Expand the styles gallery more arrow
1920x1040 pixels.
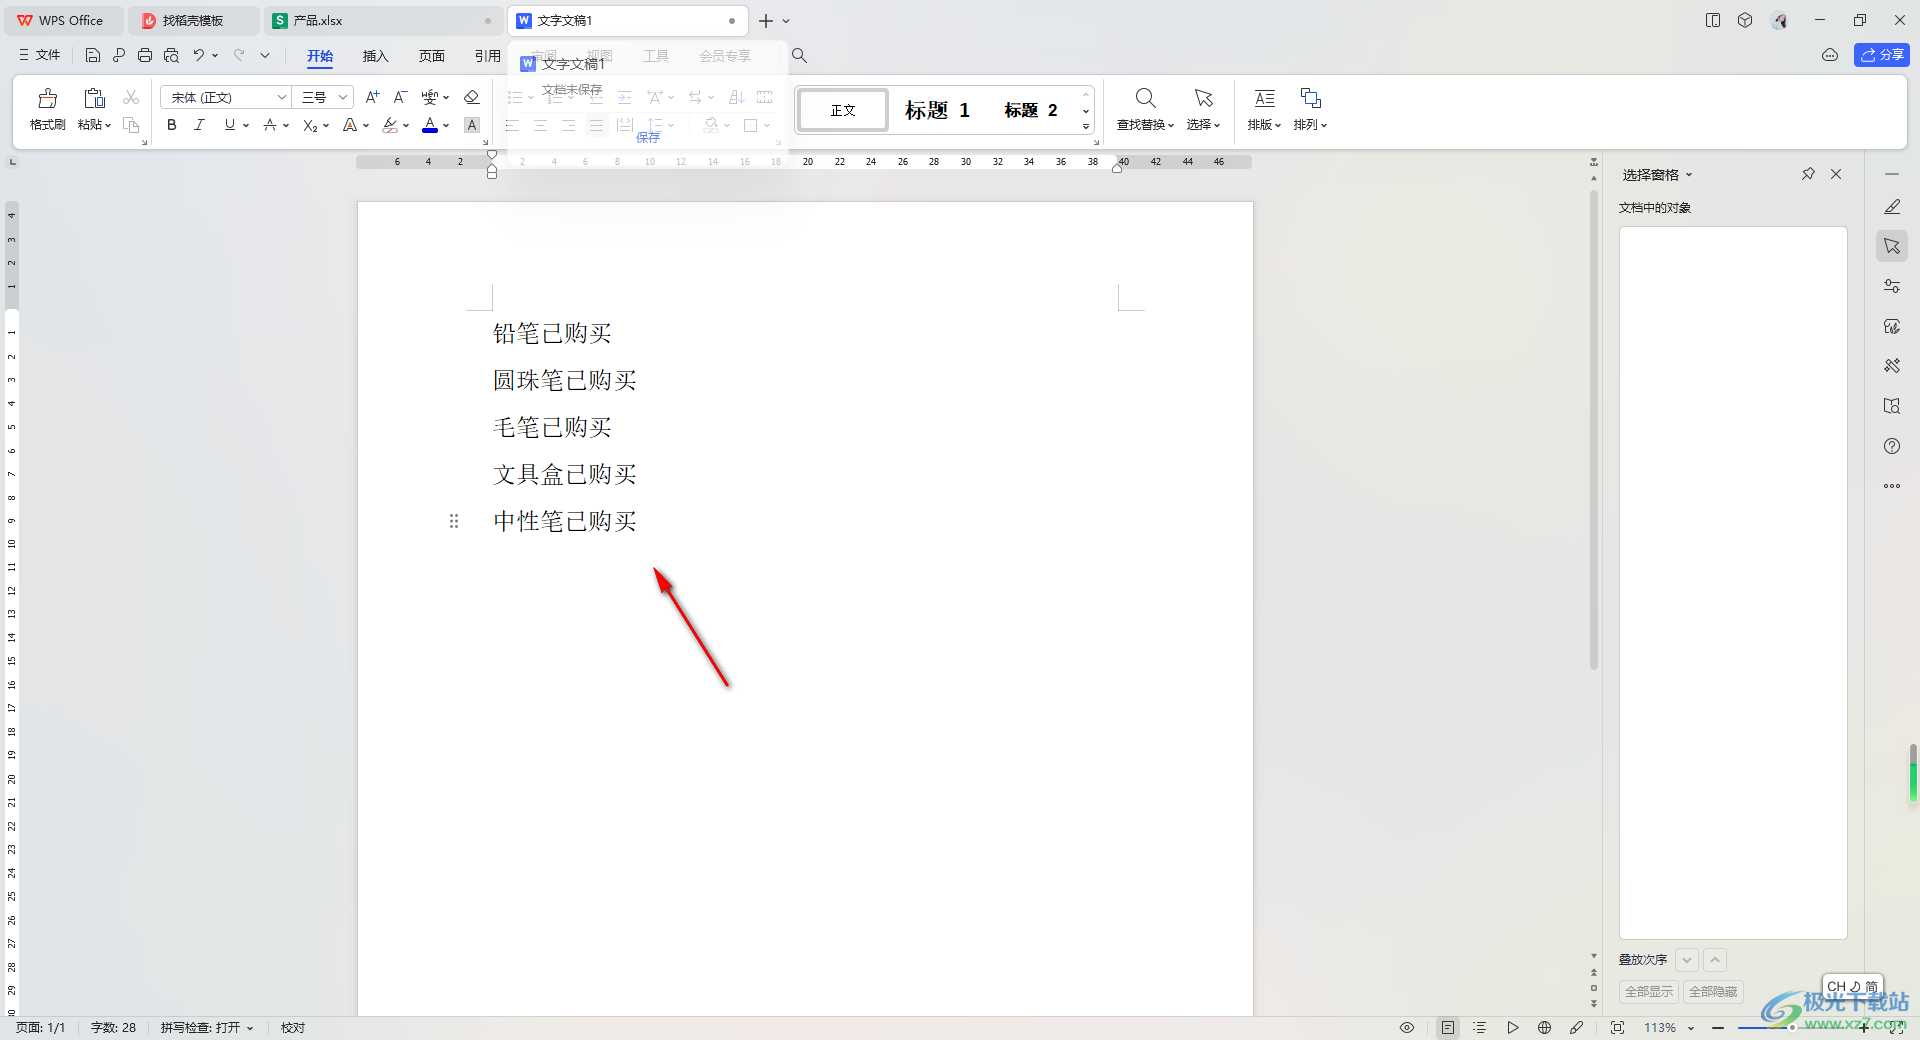[1086, 126]
